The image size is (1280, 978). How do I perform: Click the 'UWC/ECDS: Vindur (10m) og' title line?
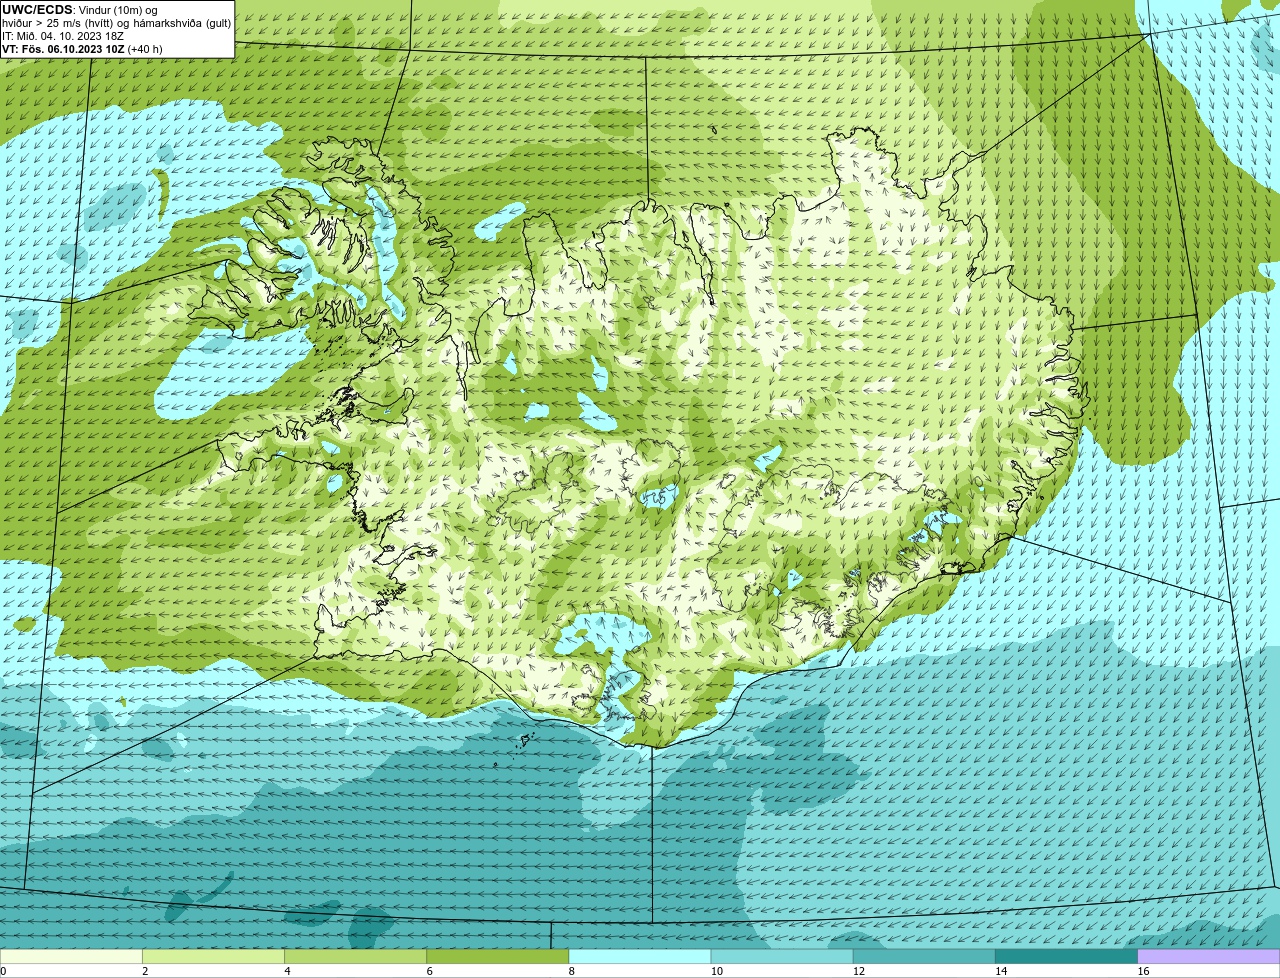point(80,10)
